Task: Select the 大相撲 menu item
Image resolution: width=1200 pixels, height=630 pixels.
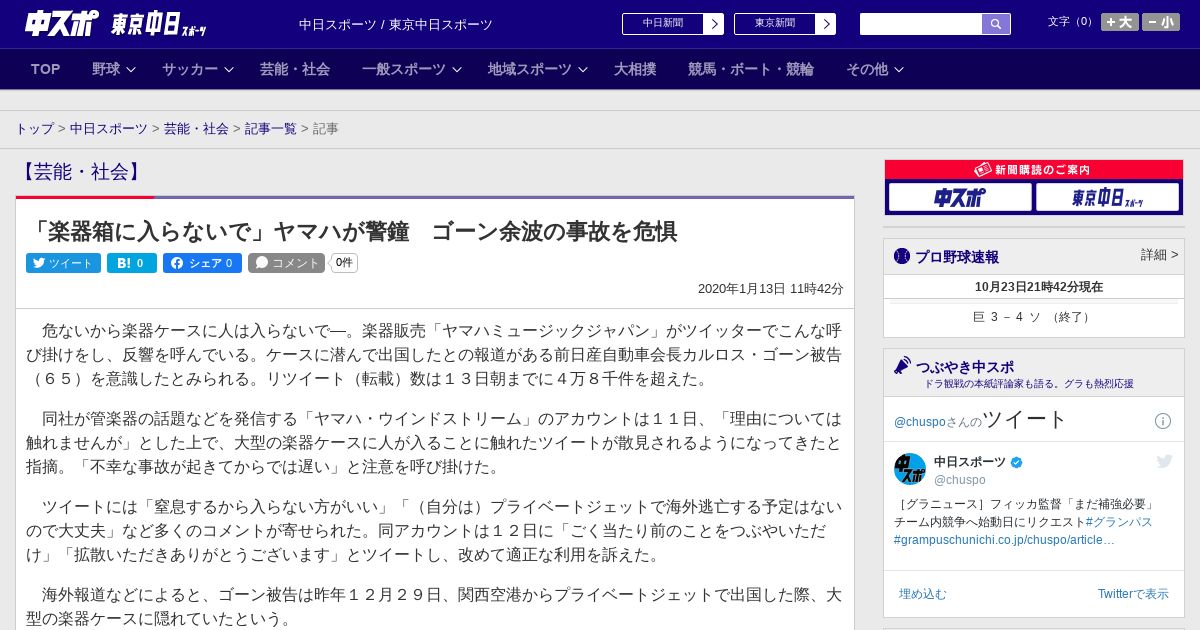Action: point(635,69)
